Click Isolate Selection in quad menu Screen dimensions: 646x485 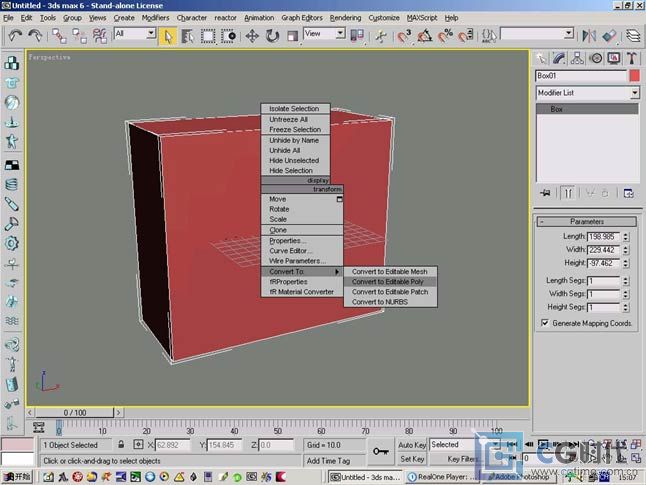pos(295,109)
